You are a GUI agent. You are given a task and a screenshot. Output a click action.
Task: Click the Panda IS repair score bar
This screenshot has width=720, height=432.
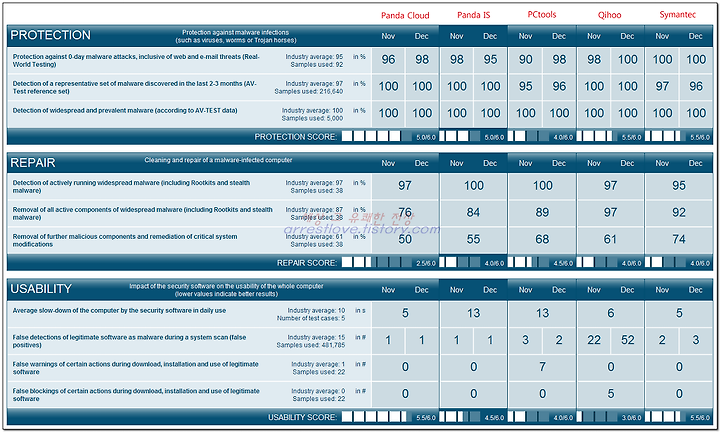pyautogui.click(x=460, y=263)
